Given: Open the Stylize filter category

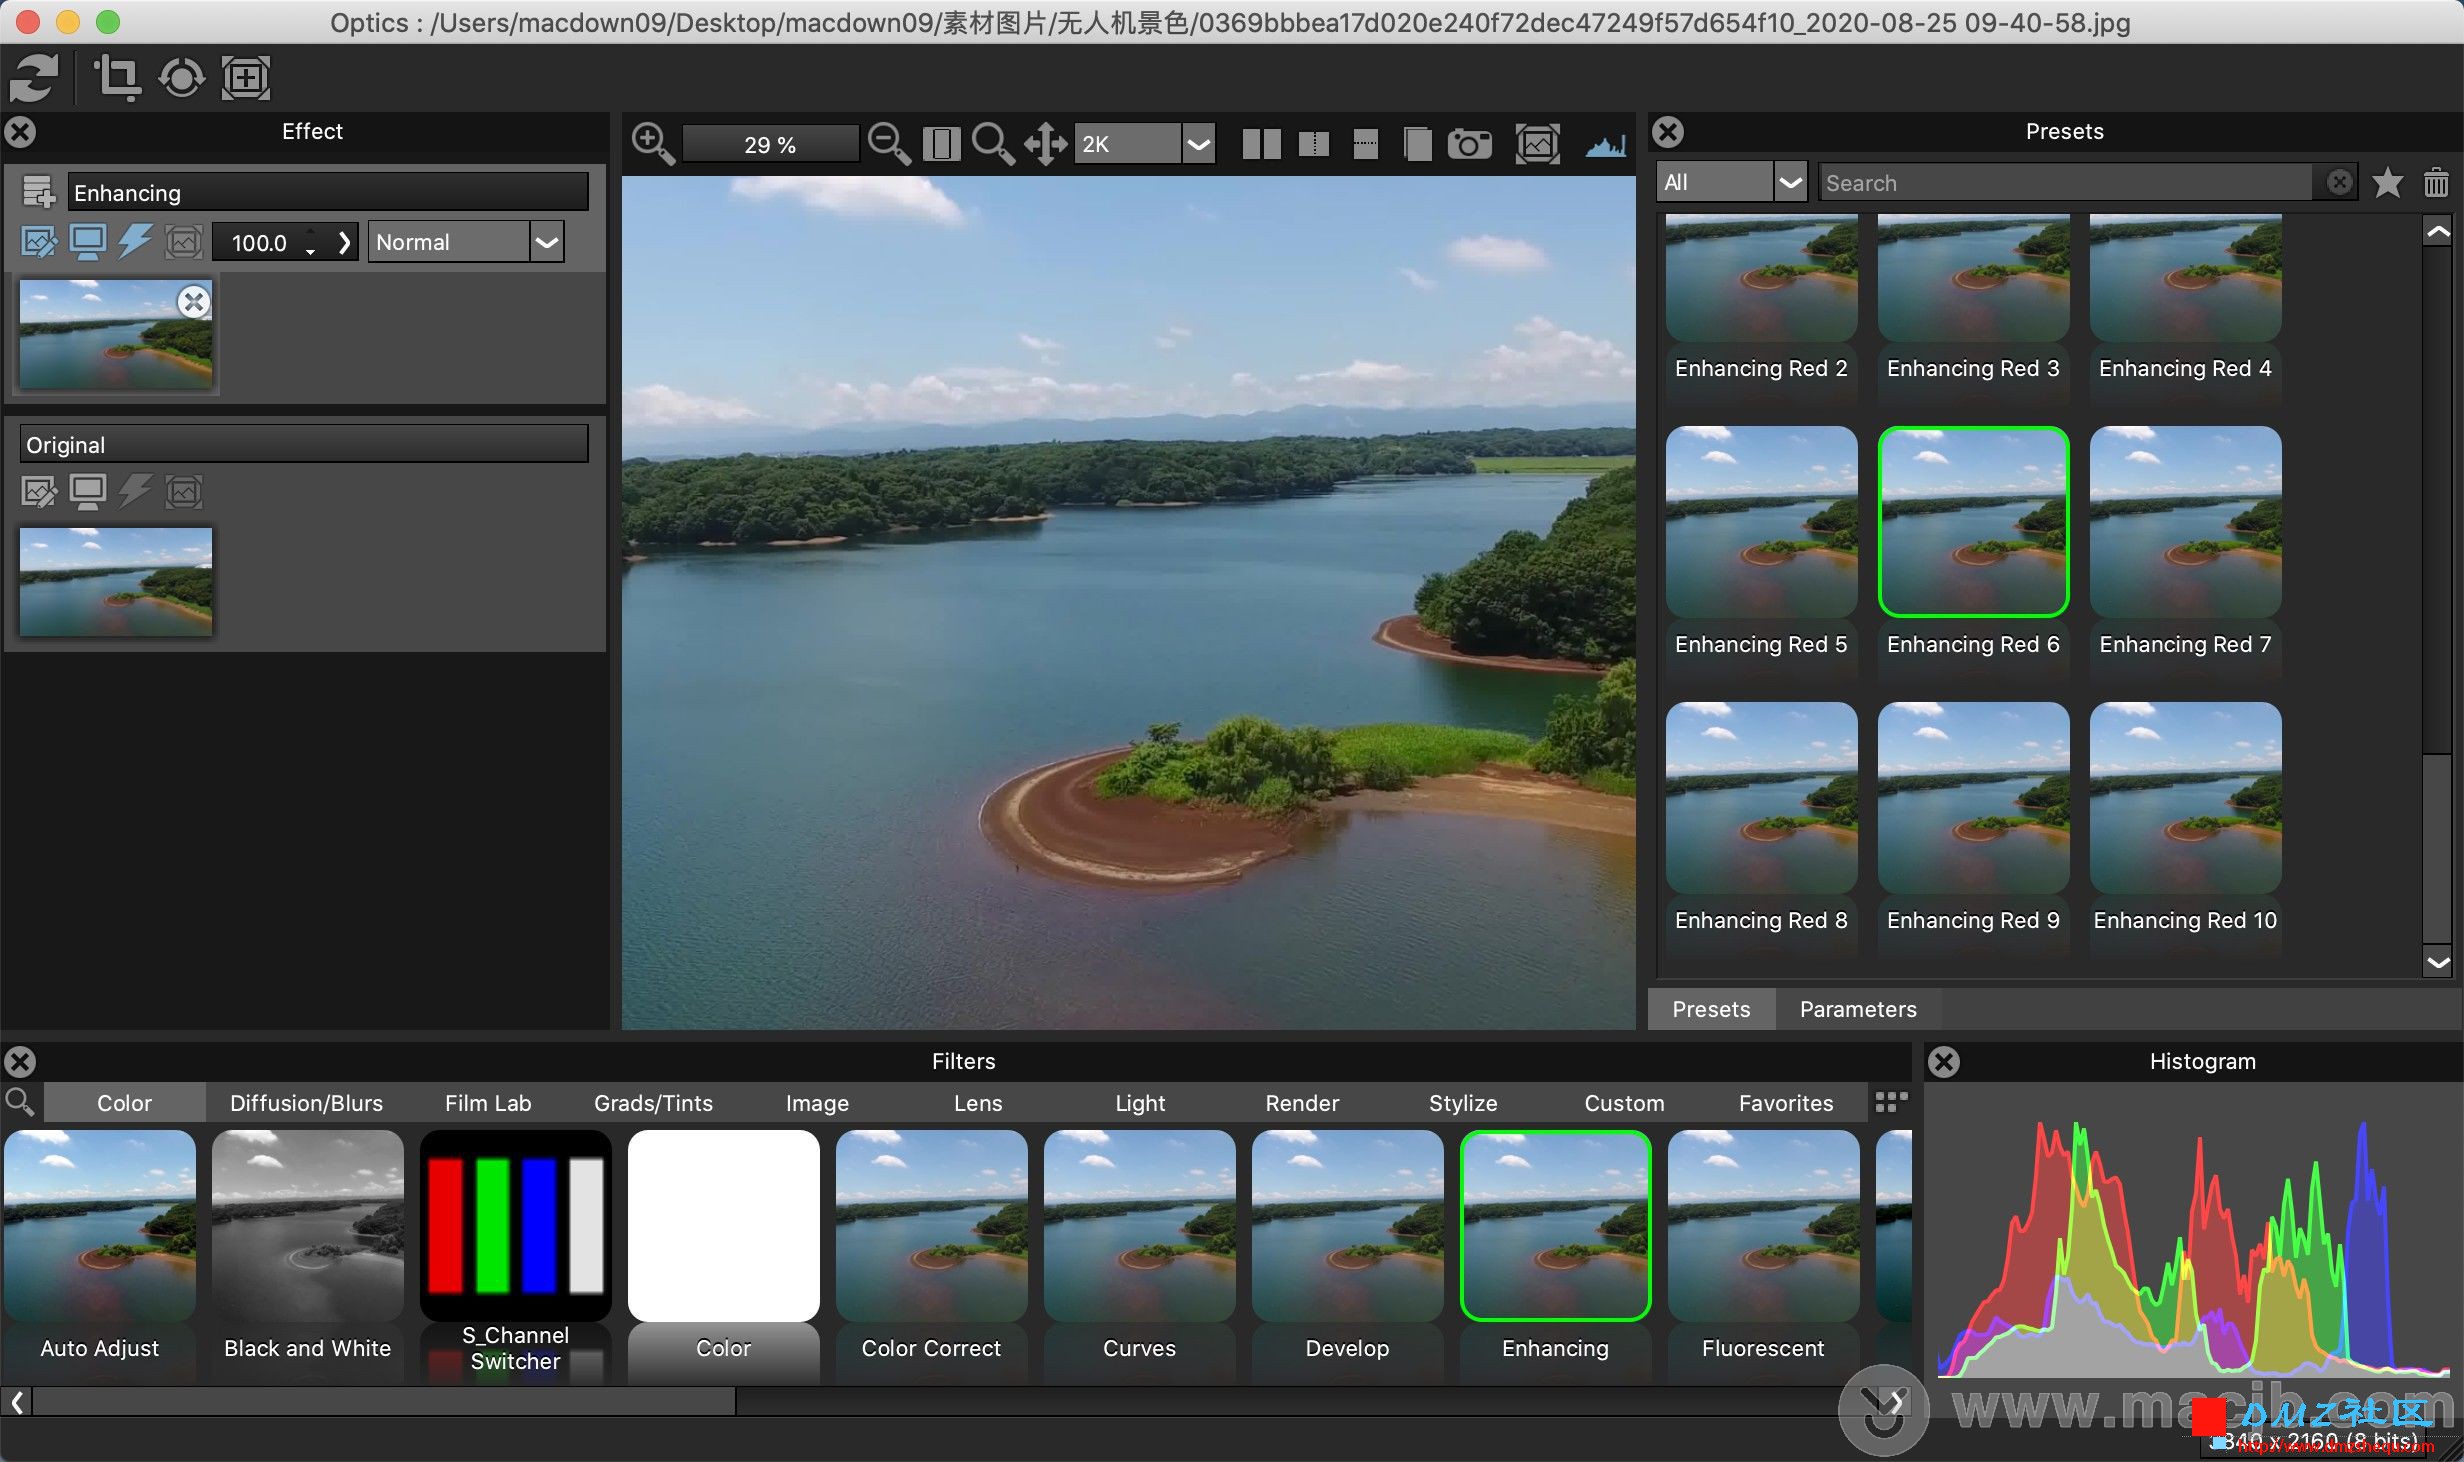Looking at the screenshot, I should pyautogui.click(x=1463, y=1103).
